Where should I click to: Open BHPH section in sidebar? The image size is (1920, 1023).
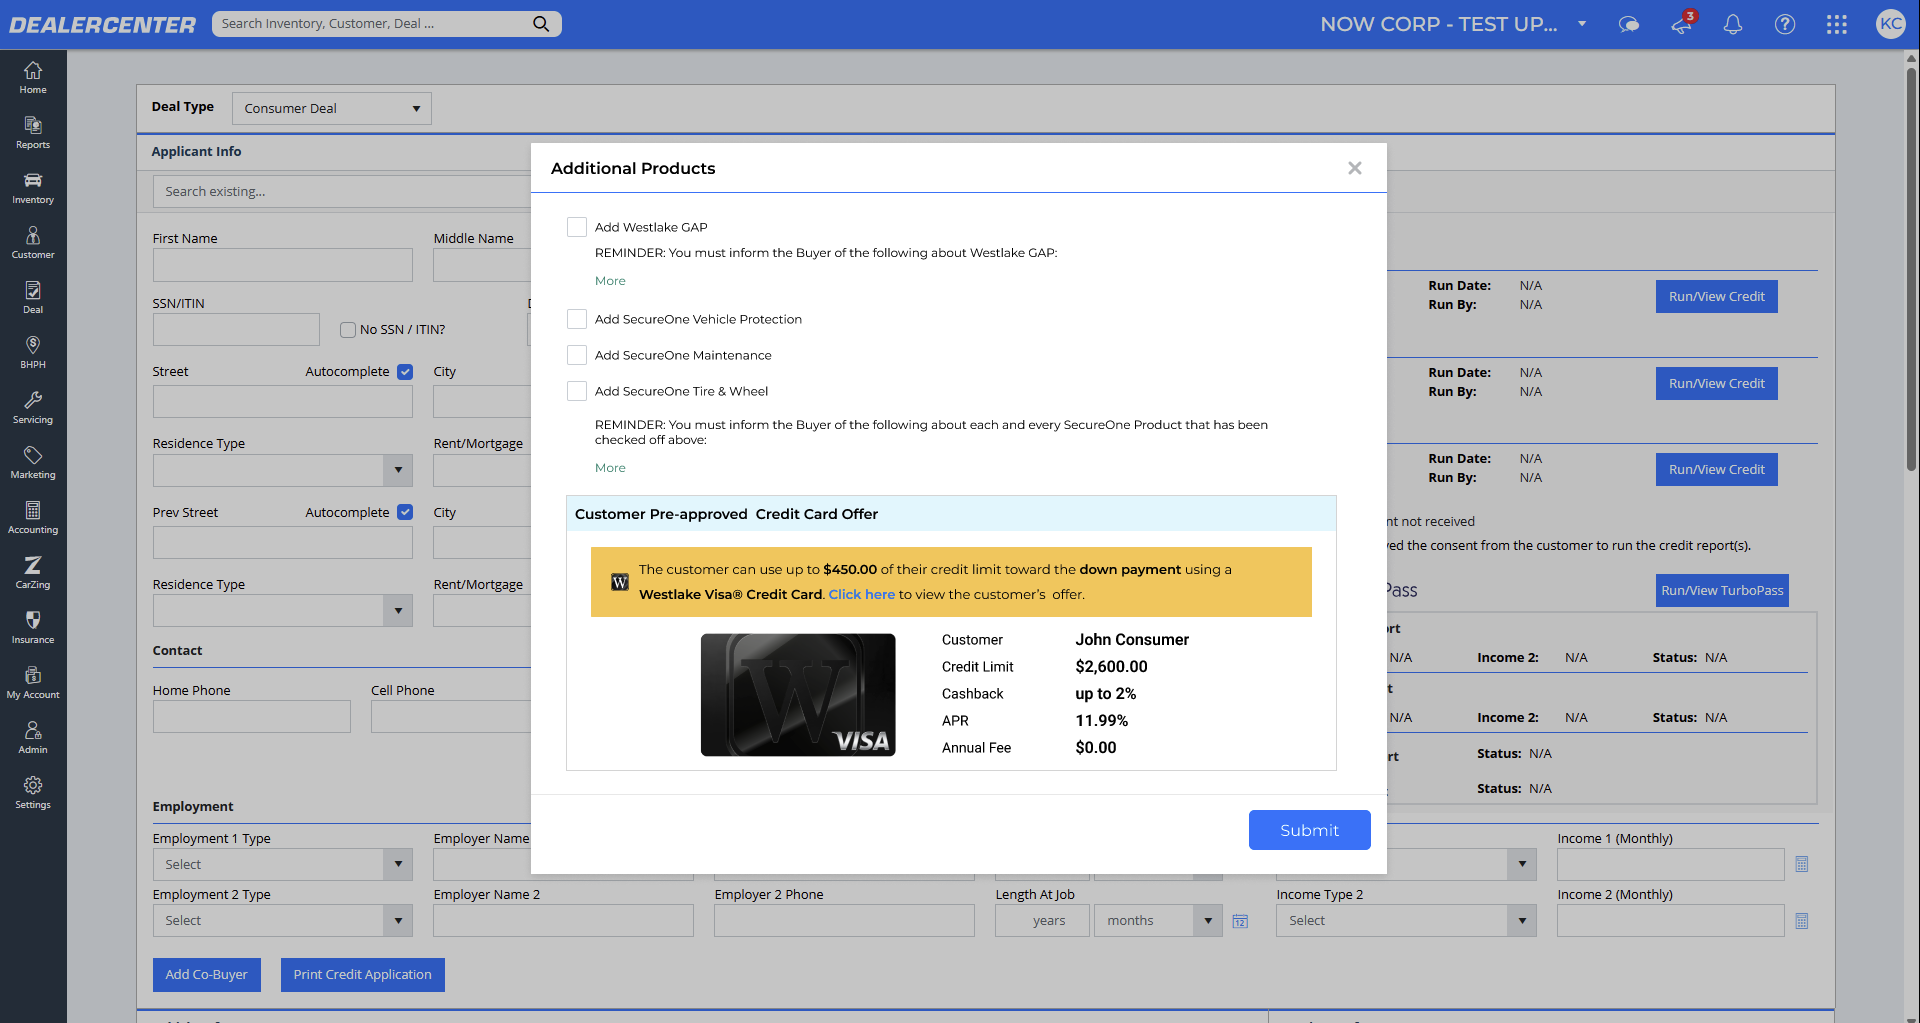coord(33,353)
